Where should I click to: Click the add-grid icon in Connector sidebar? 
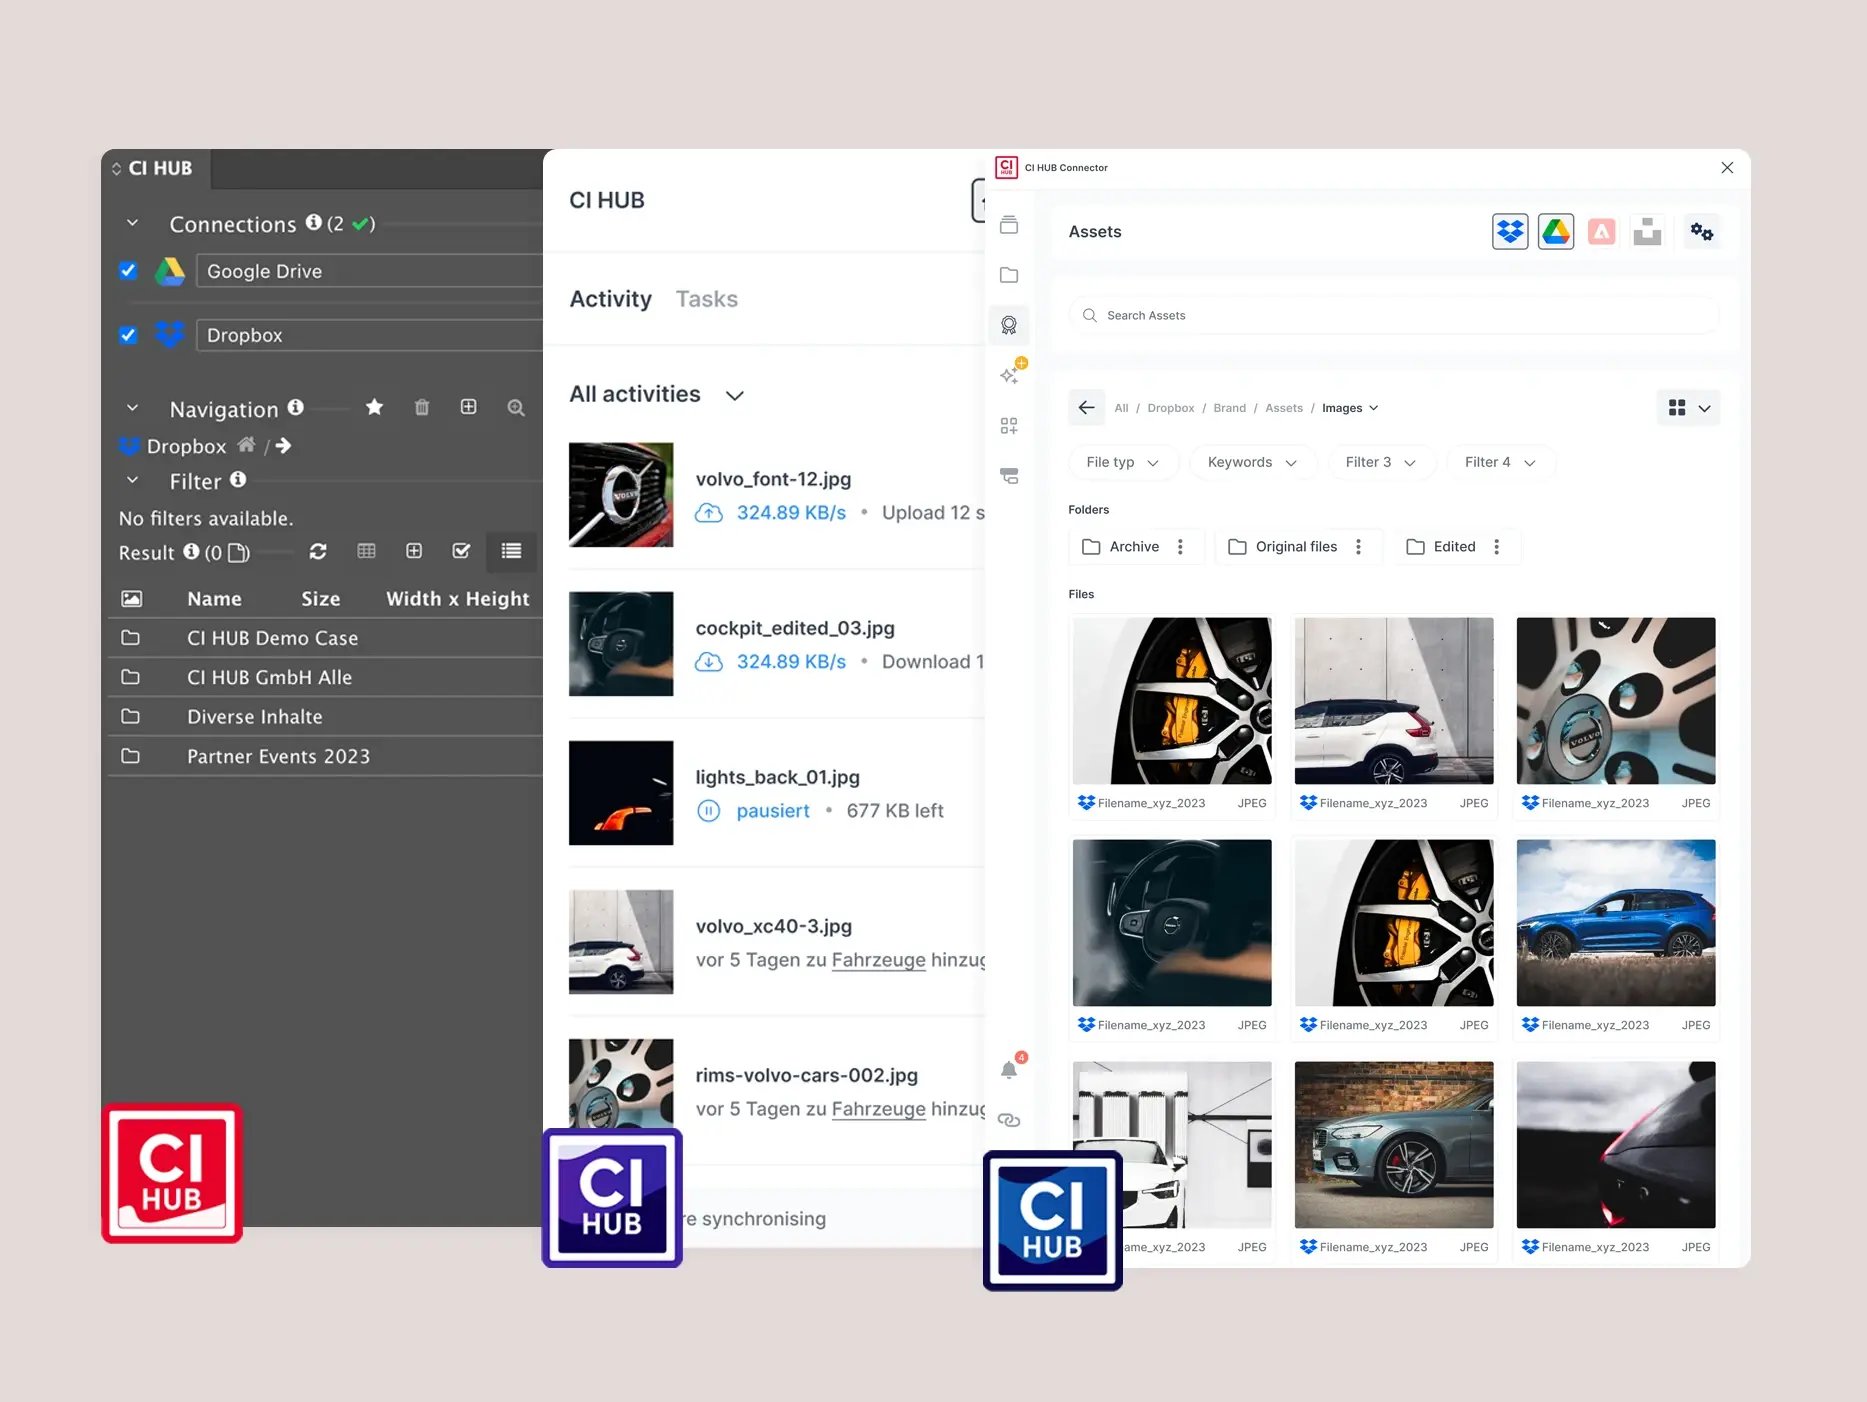1009,426
